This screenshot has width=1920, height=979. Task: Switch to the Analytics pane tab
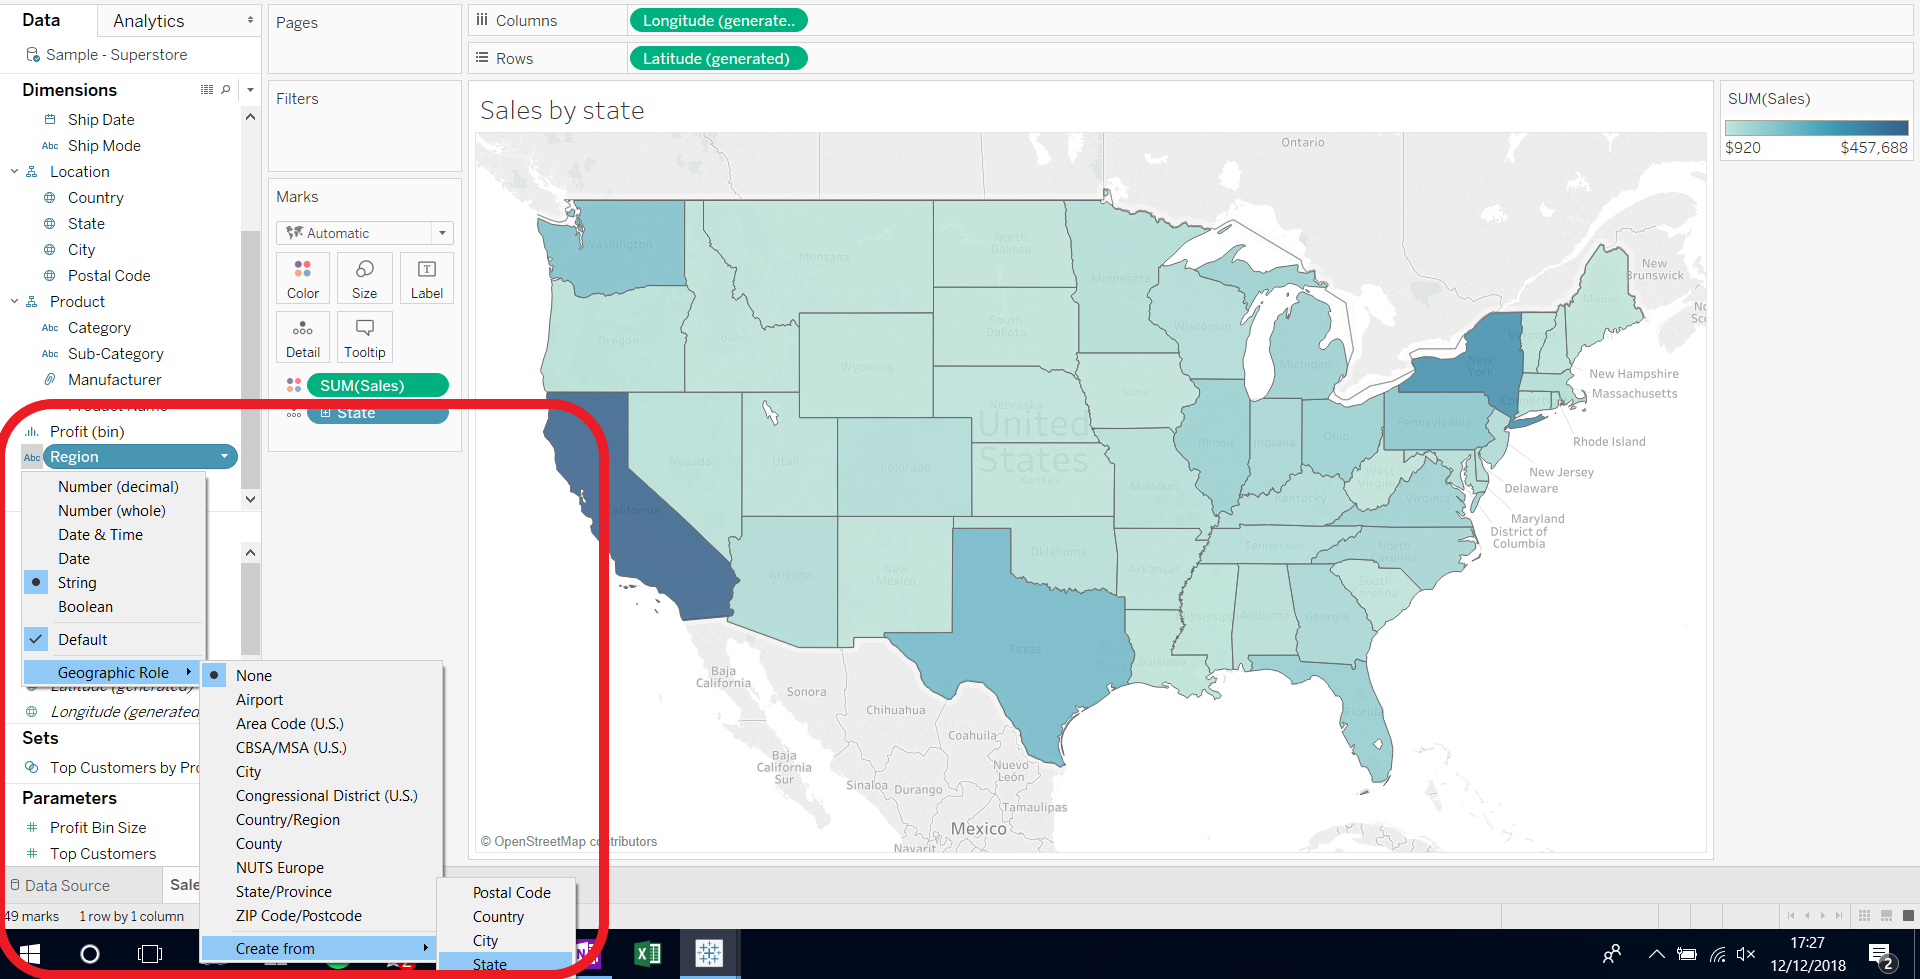coord(148,21)
